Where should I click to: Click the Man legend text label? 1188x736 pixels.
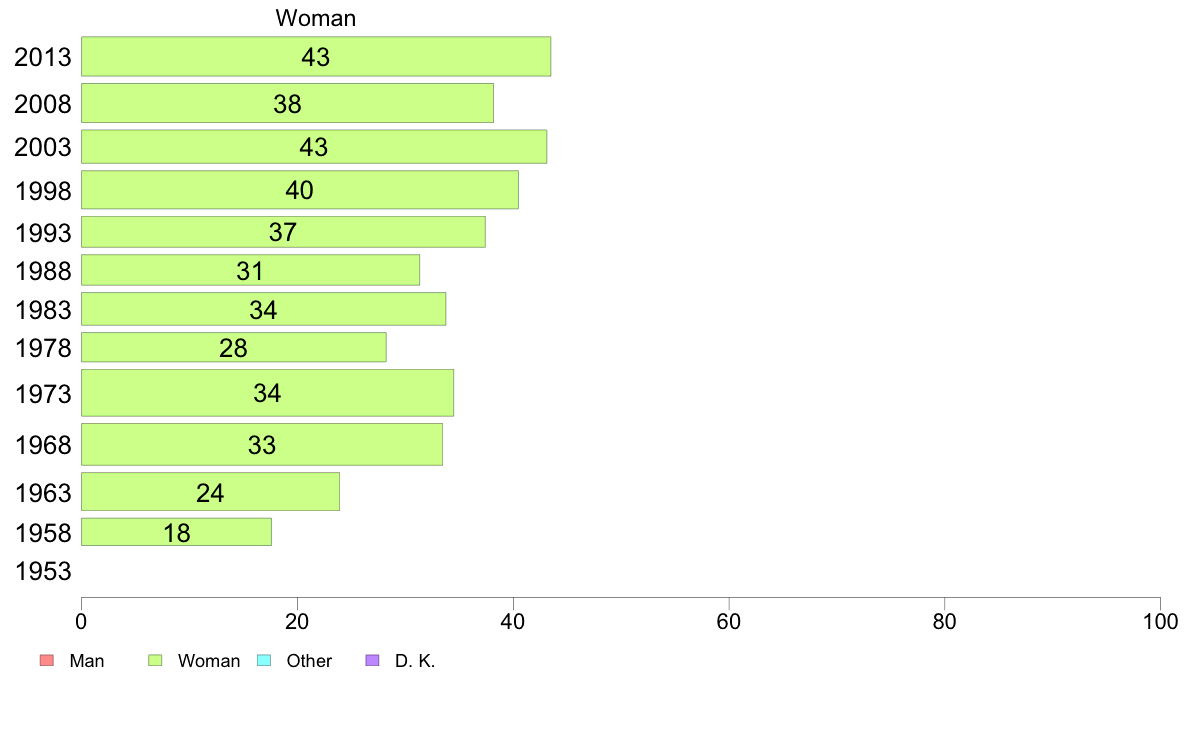click(x=86, y=661)
